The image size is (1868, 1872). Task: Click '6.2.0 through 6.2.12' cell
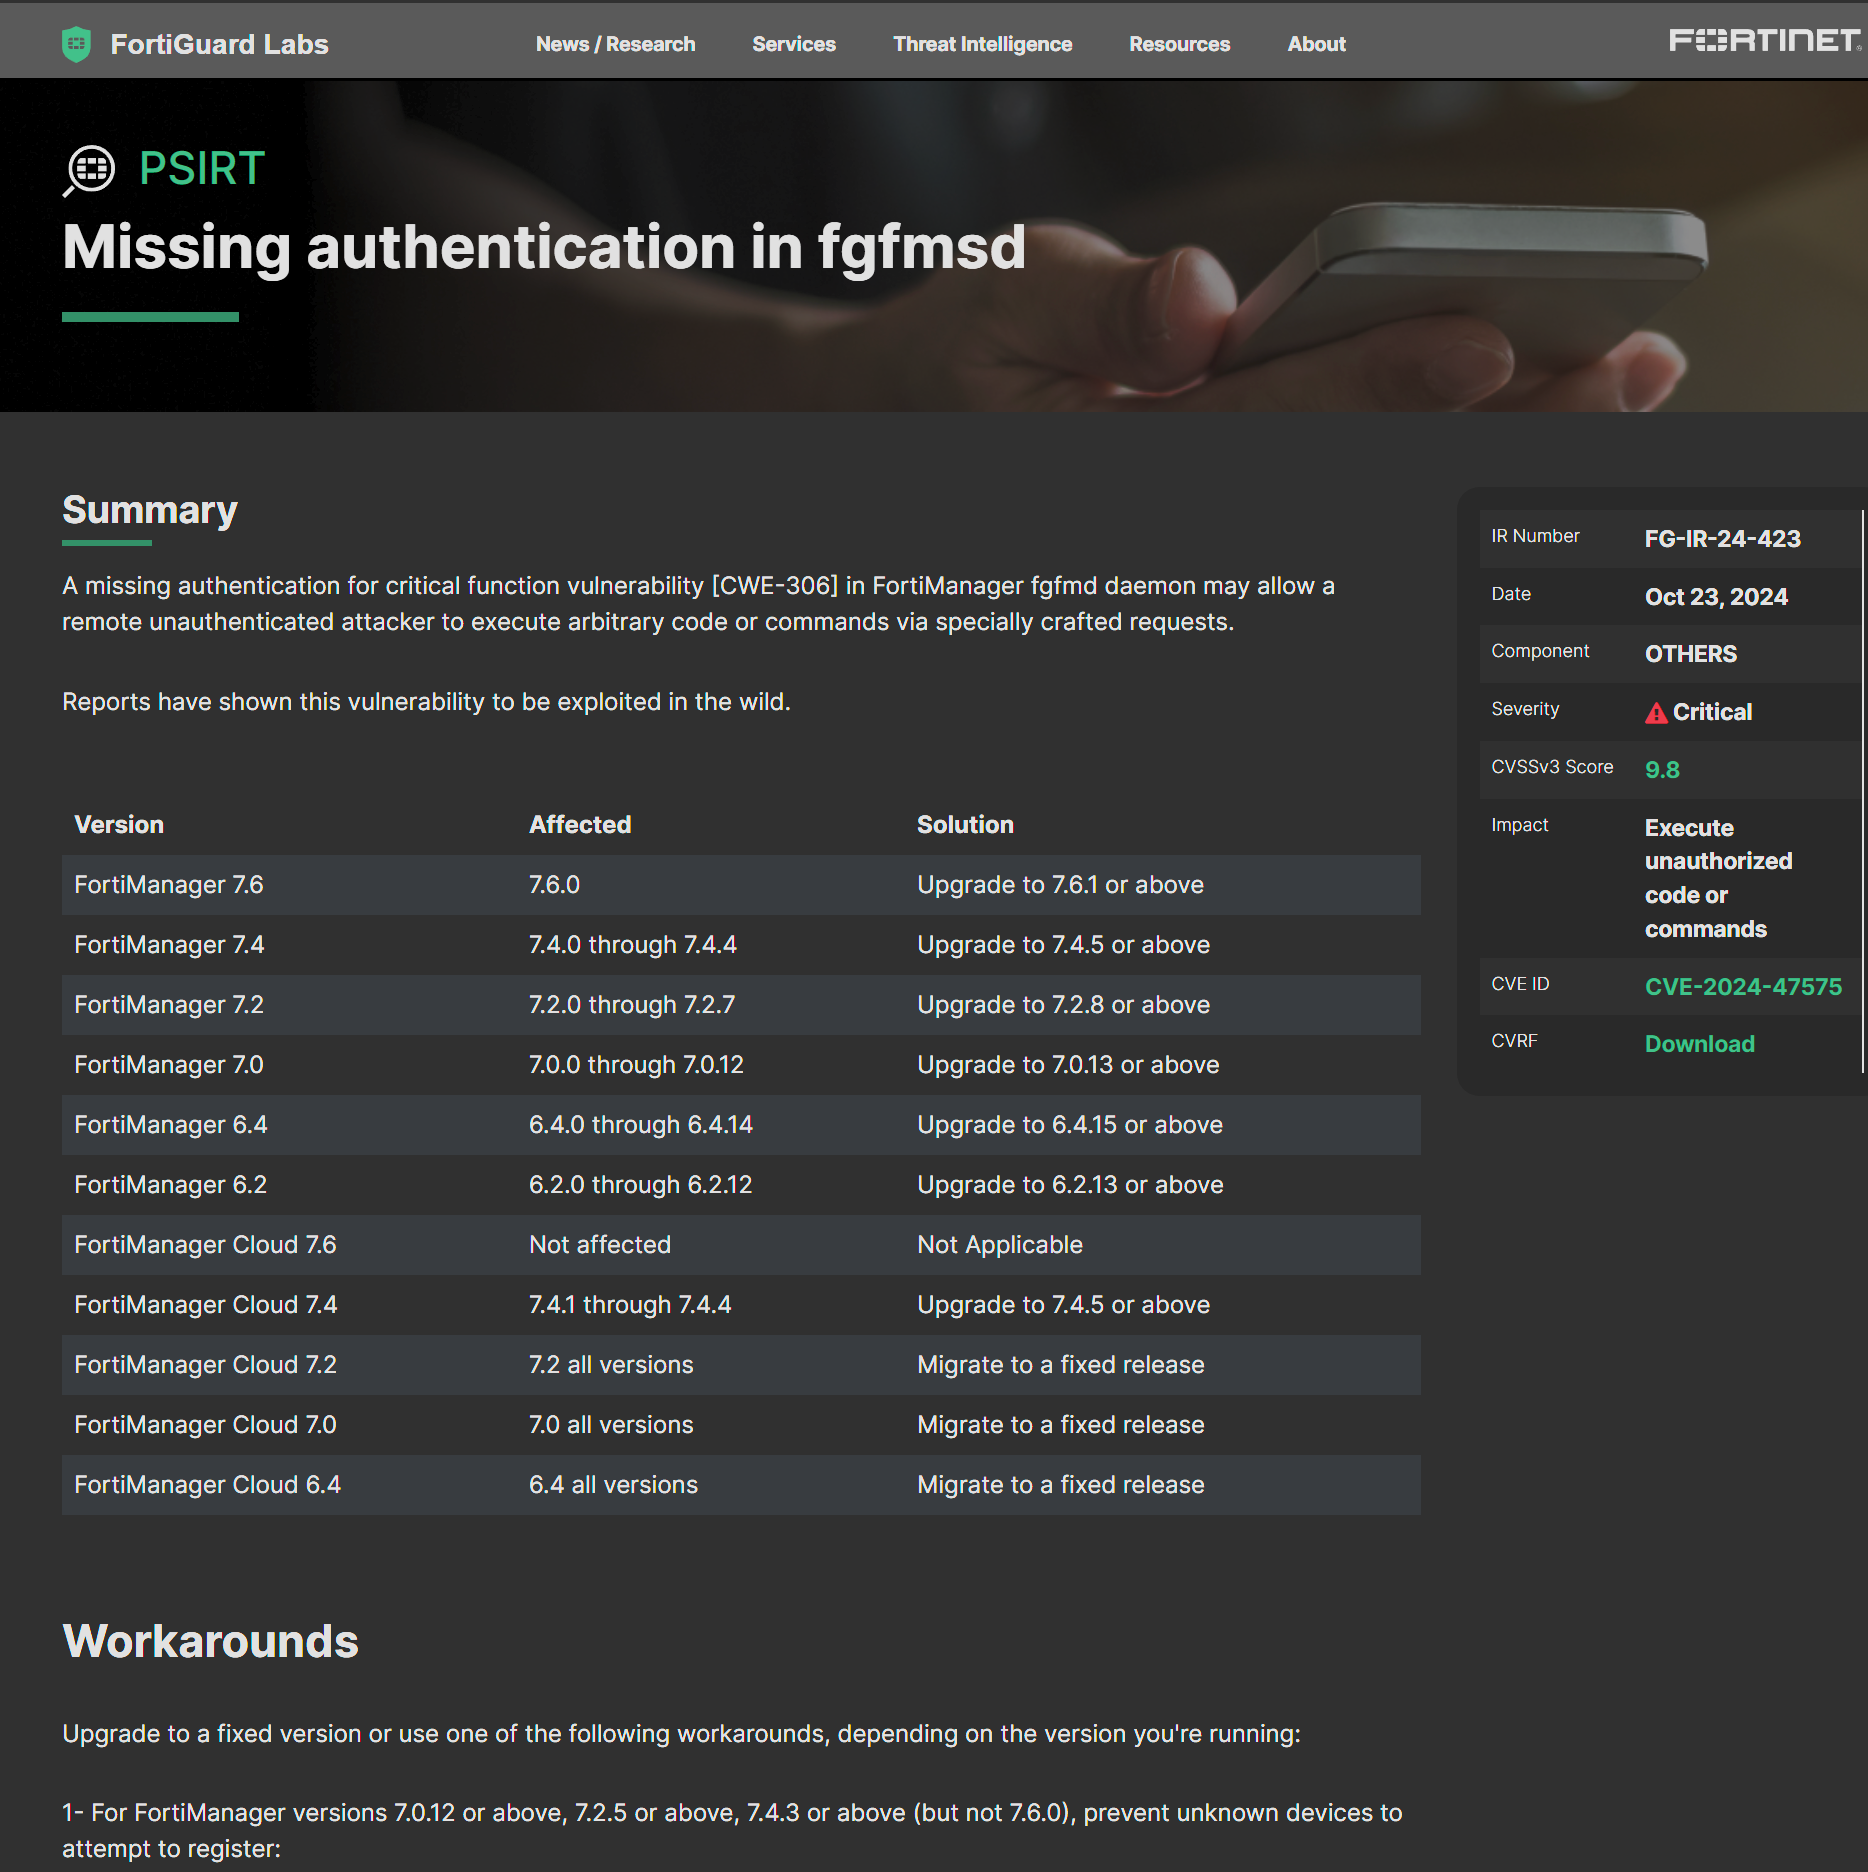point(640,1184)
